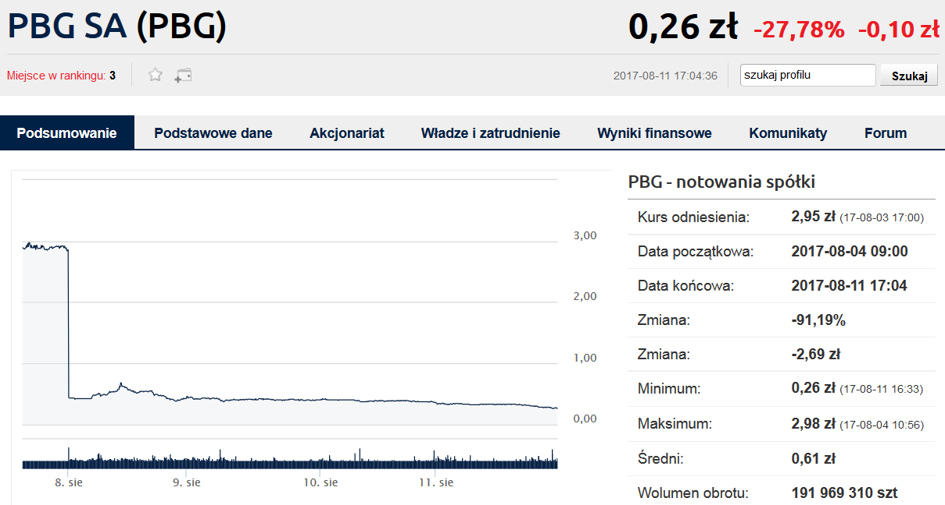Switch to the Podstawowe dane tab

(x=213, y=133)
